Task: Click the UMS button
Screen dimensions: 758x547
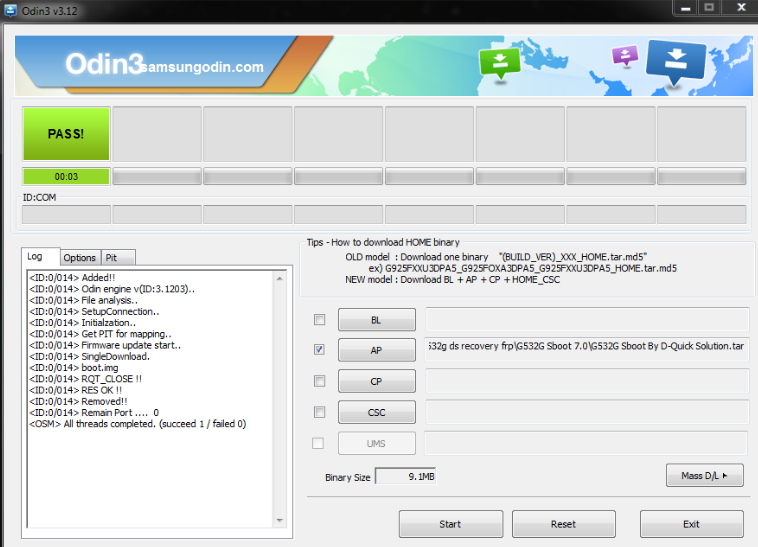Action: (x=377, y=443)
